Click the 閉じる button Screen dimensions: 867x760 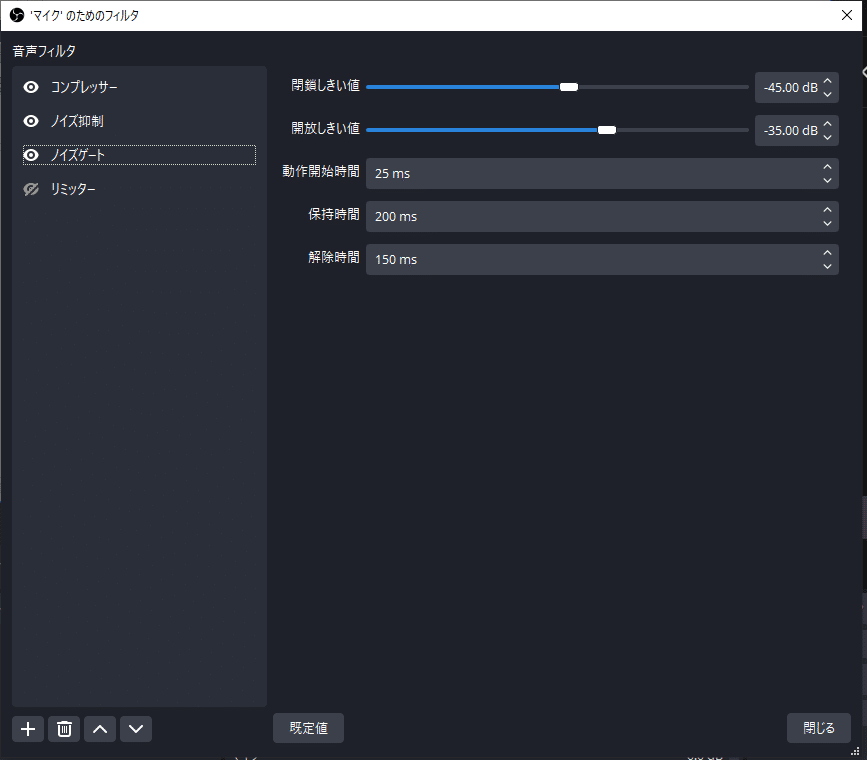pyautogui.click(x=818, y=728)
